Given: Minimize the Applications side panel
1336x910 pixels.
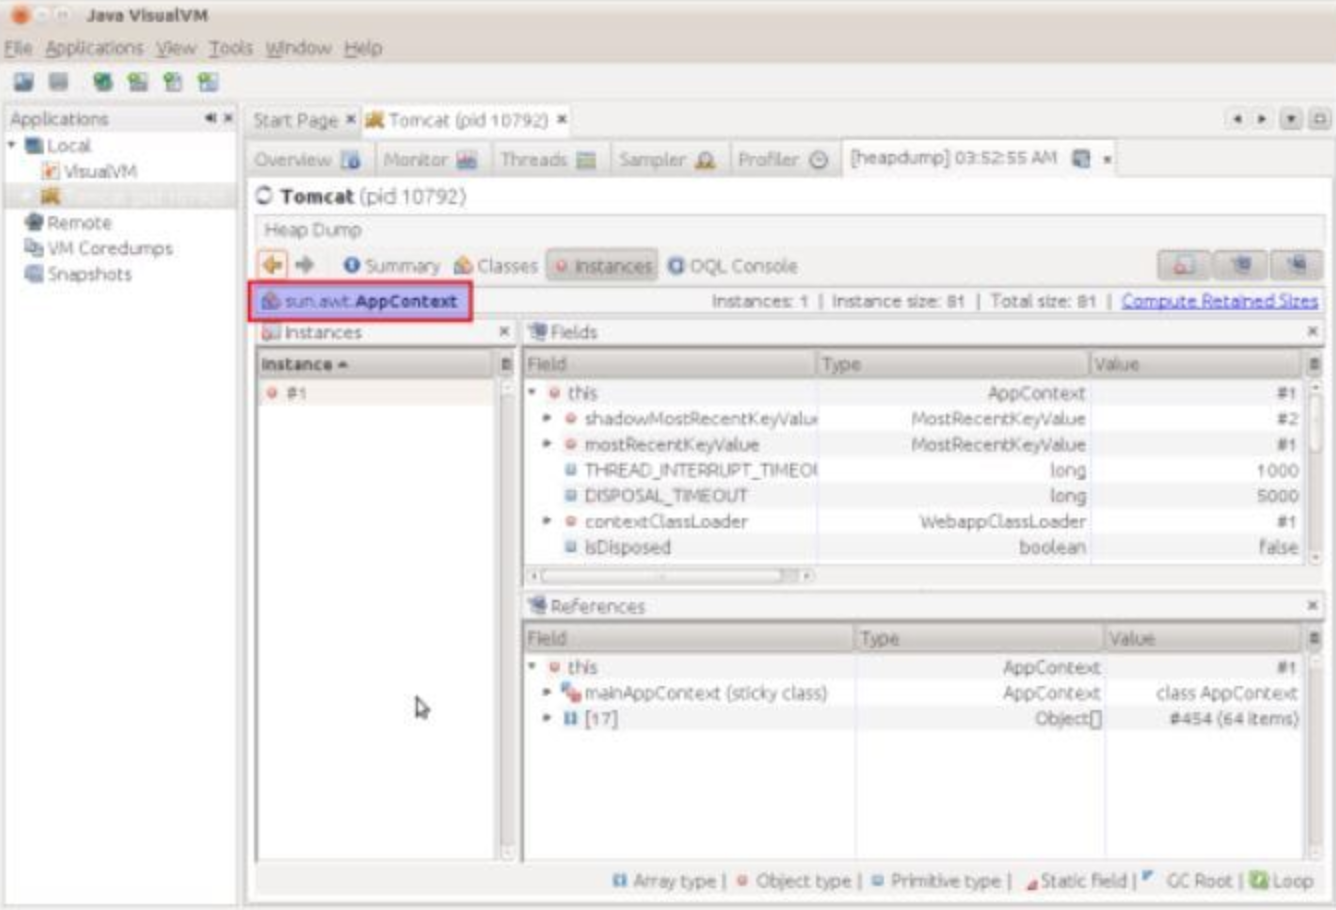Looking at the screenshot, I should (211, 118).
